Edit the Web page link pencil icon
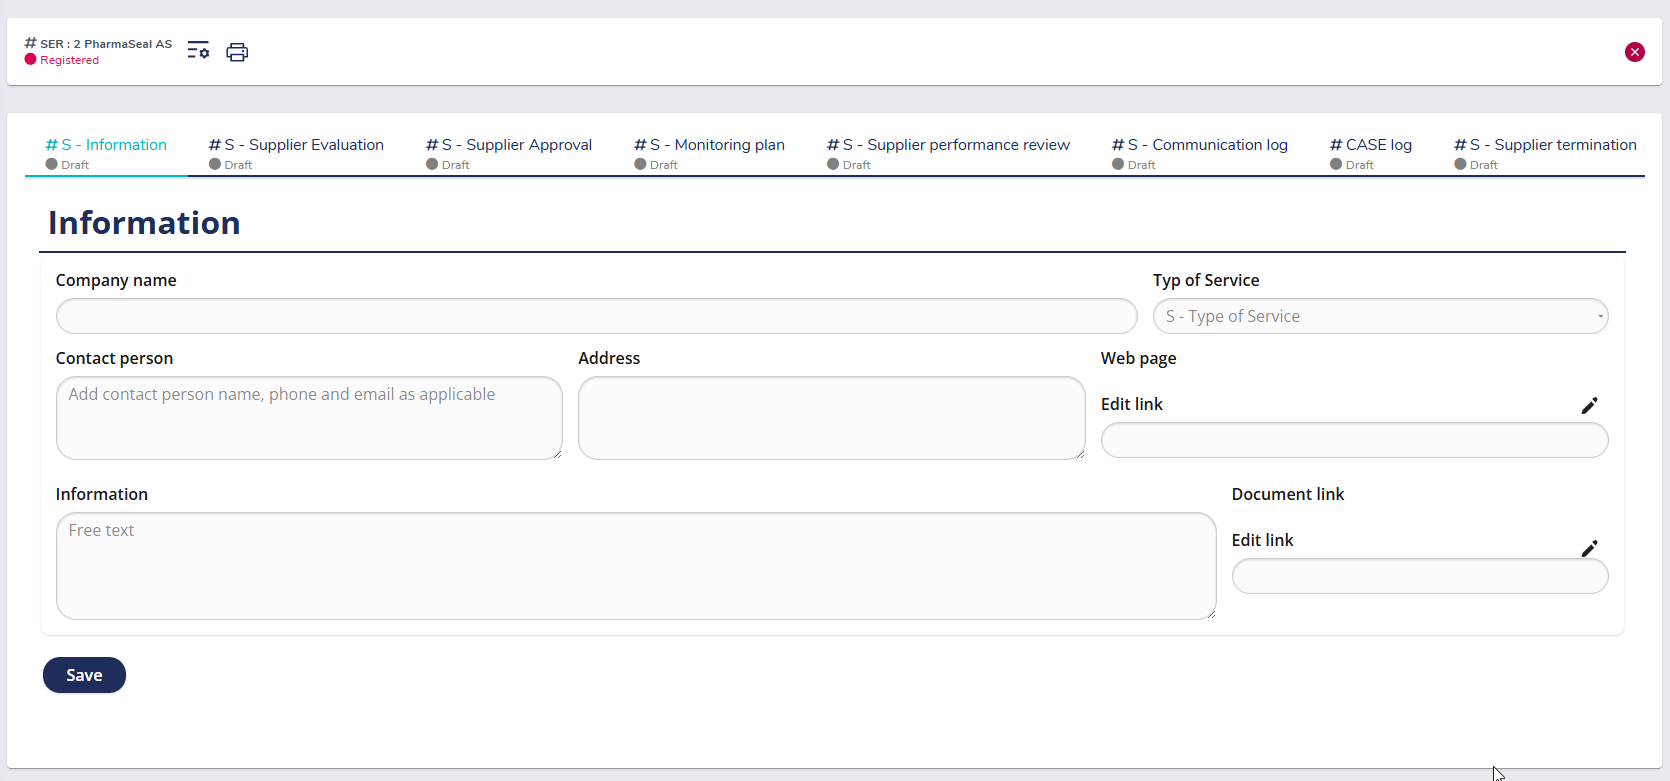The width and height of the screenshot is (1670, 781). [x=1589, y=405]
